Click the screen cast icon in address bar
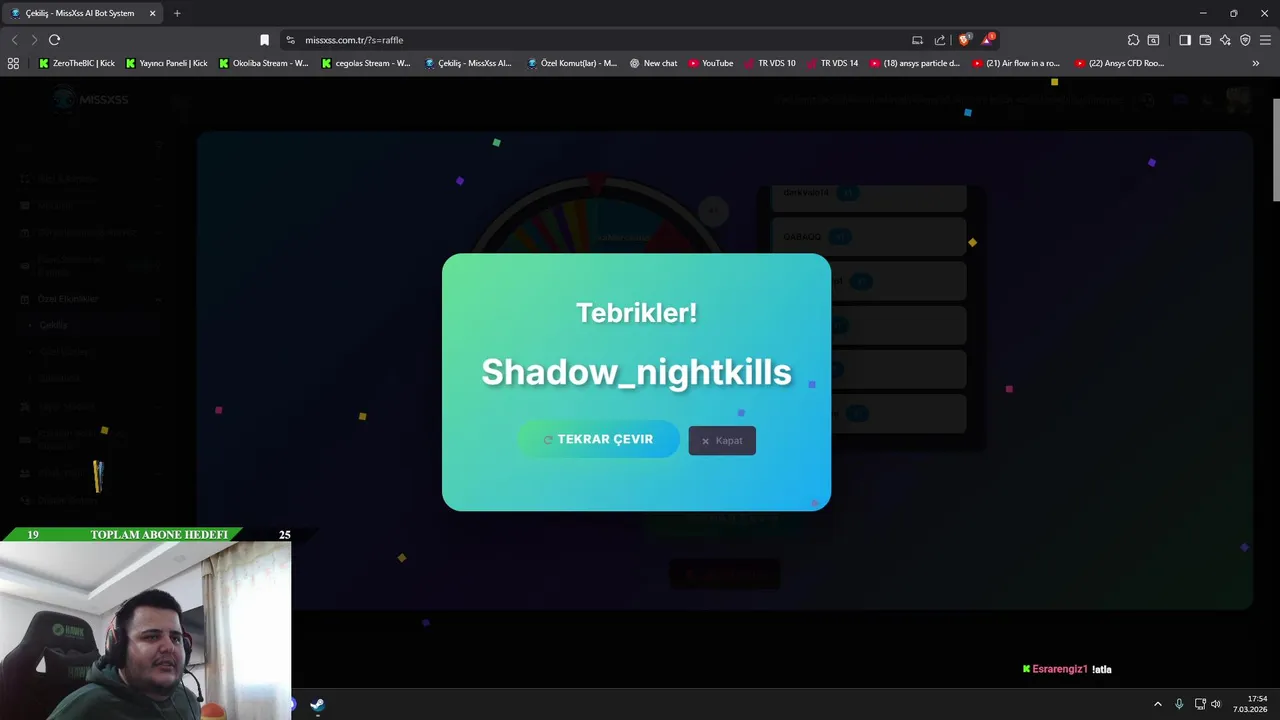1280x720 pixels. click(917, 40)
